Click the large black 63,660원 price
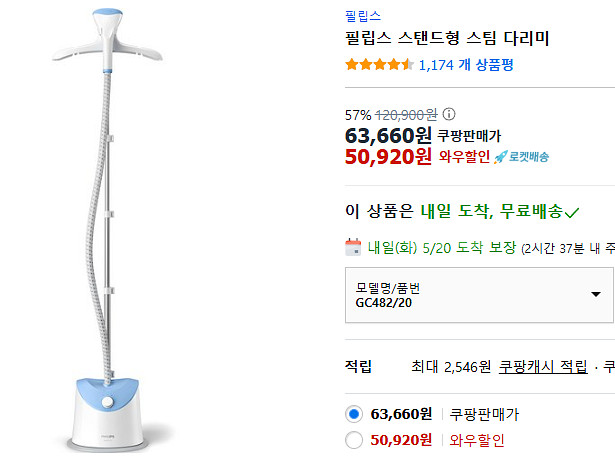Viewport: 615px width, 465px height. pos(388,134)
